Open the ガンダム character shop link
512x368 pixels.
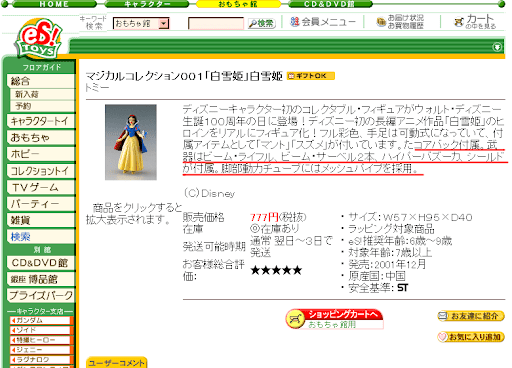pos(41,320)
